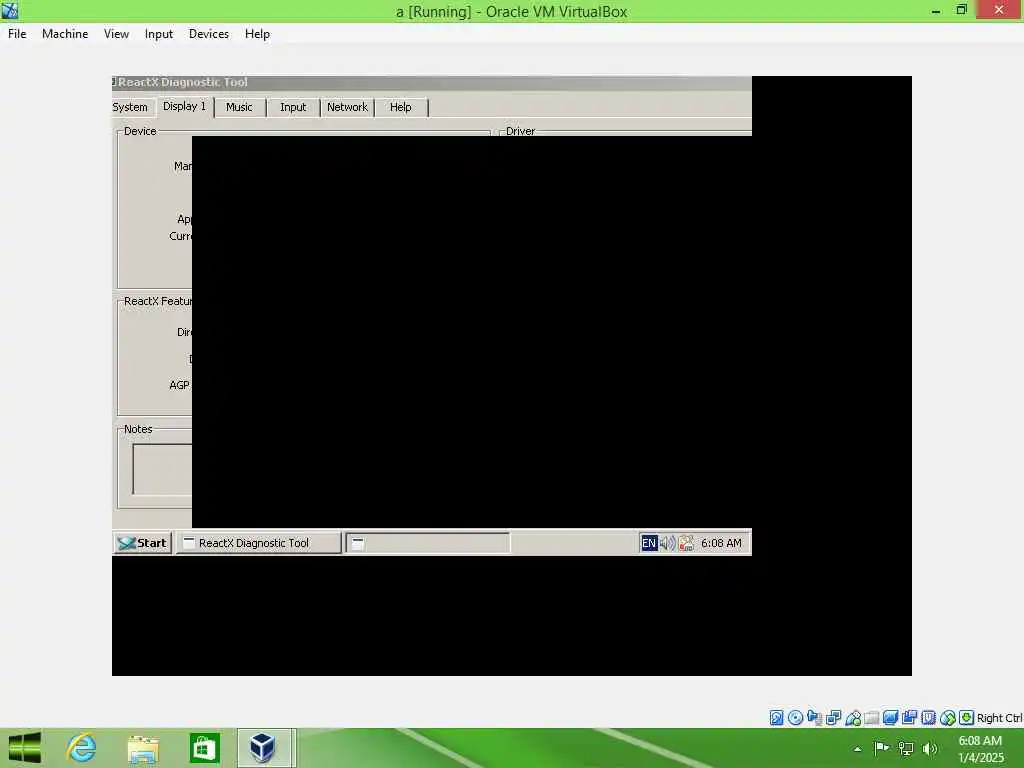Open the VirtualBox File menu

(17, 34)
